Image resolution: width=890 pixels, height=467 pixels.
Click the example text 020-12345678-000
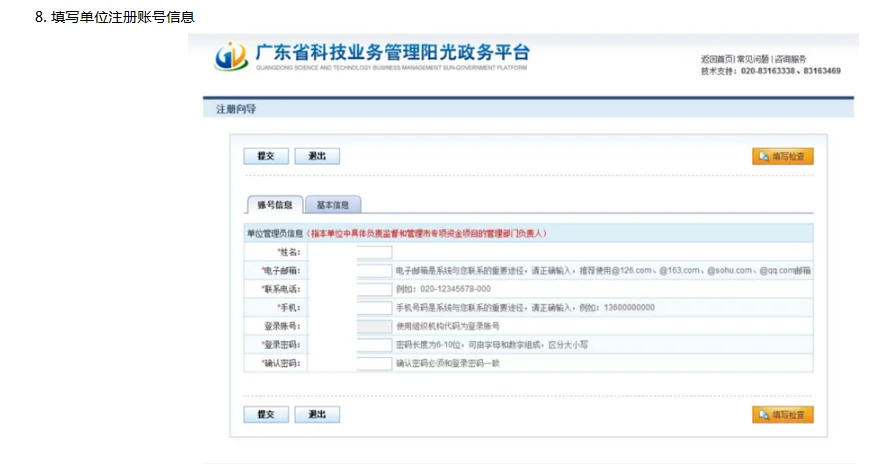coord(455,289)
